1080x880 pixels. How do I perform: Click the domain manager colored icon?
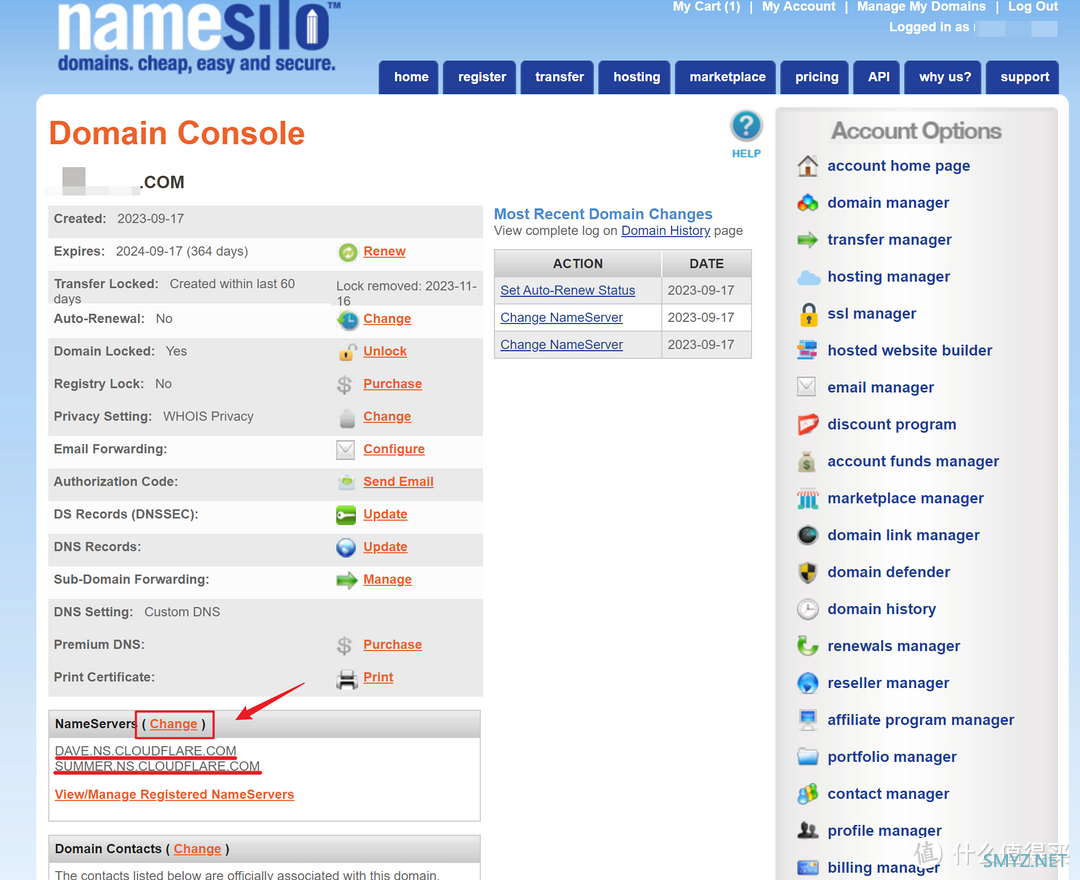pos(807,203)
